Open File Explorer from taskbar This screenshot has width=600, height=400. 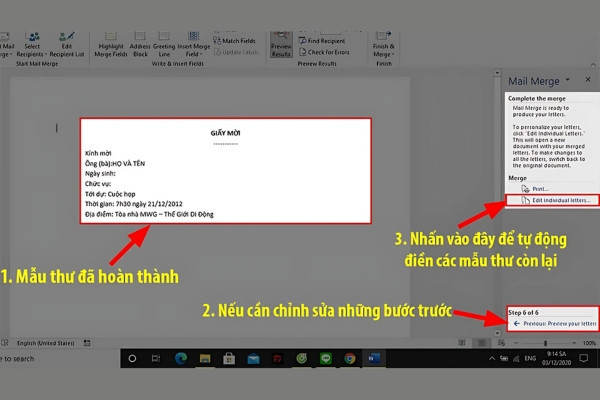205,359
